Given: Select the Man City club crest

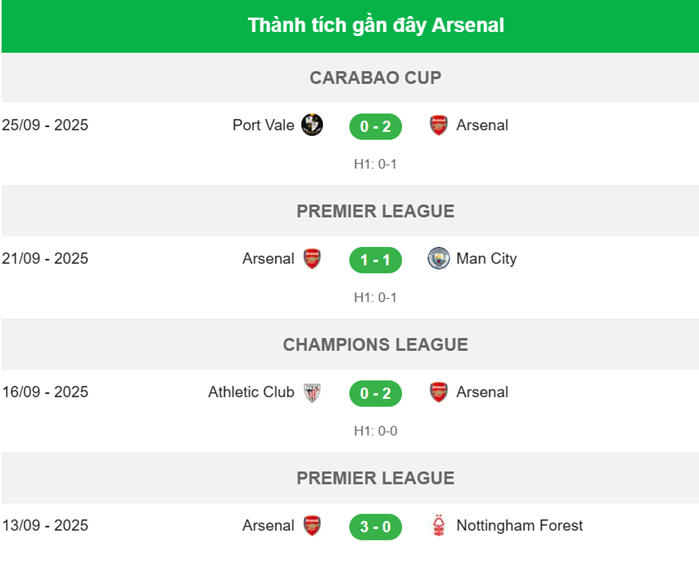Looking at the screenshot, I should point(438,259).
